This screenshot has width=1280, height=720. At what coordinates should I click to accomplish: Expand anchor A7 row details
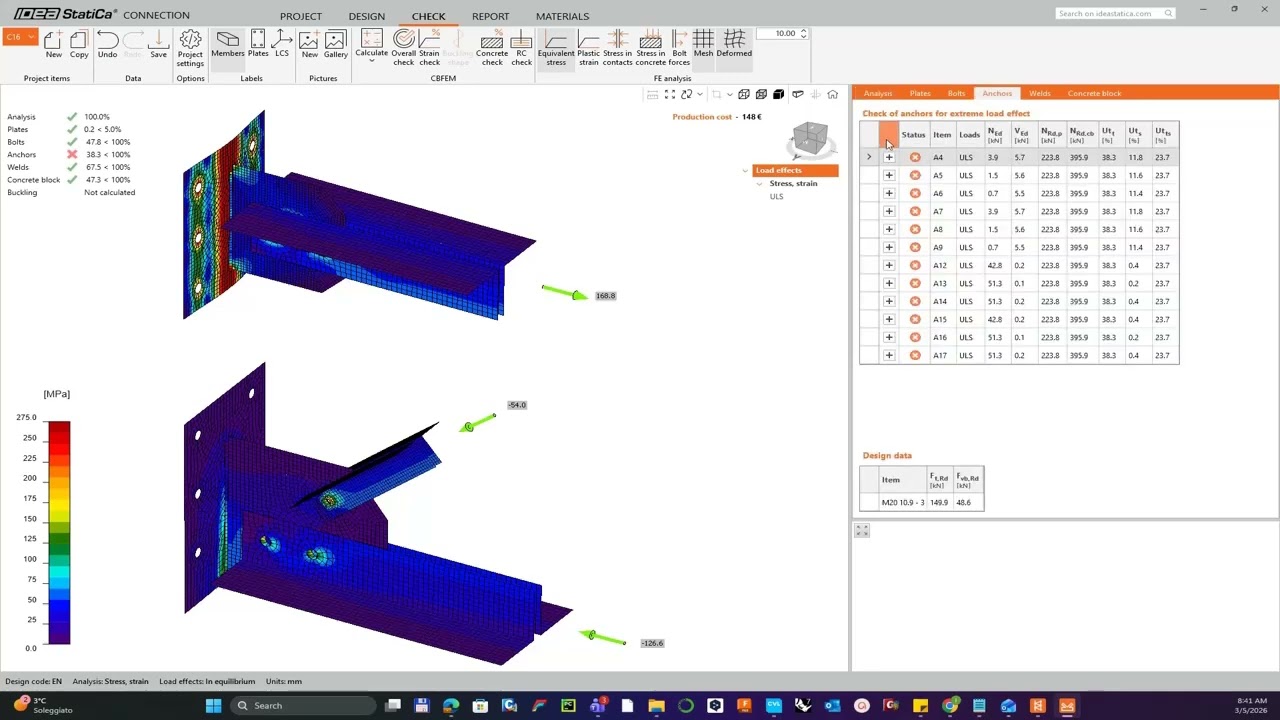(x=889, y=211)
